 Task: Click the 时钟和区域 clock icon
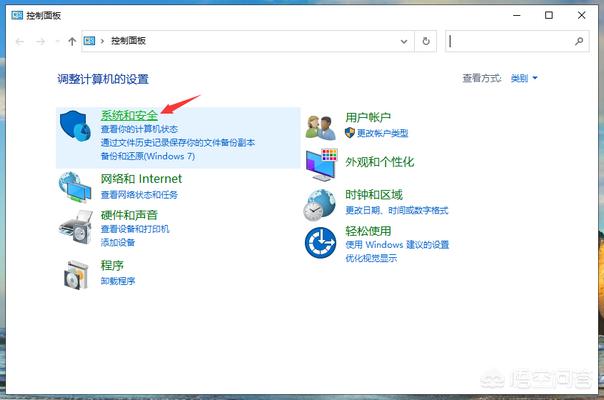[x=321, y=203]
